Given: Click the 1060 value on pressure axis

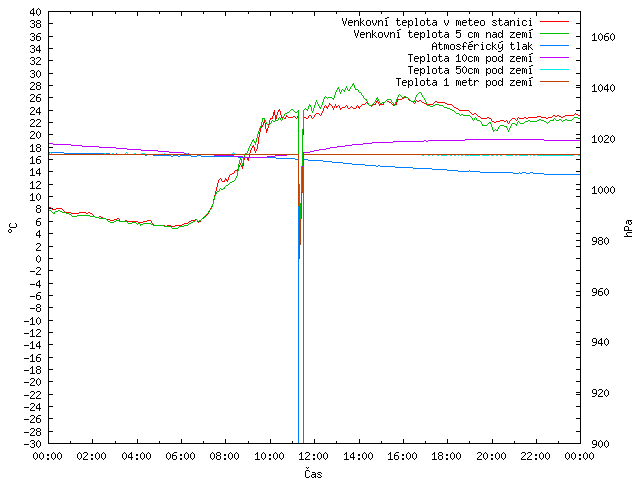Looking at the screenshot, I should click(x=603, y=38).
